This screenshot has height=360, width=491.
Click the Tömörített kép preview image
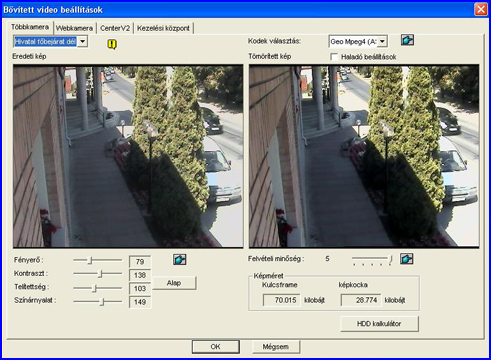pos(364,156)
